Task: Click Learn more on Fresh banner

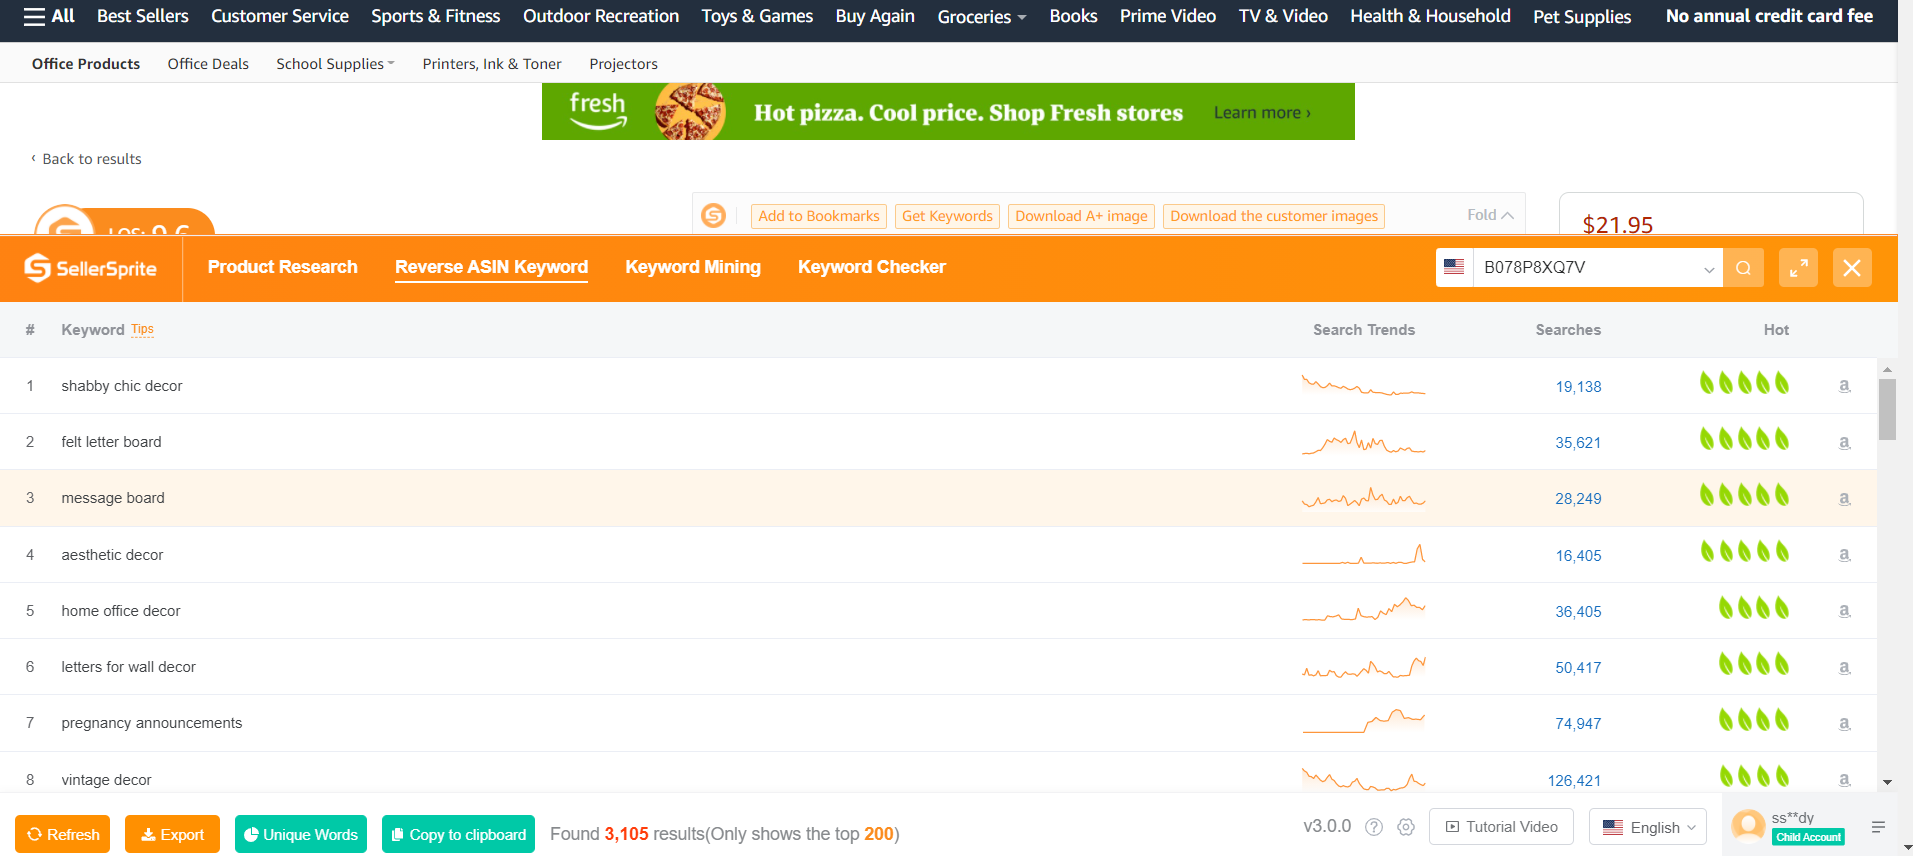Action: tap(1261, 113)
